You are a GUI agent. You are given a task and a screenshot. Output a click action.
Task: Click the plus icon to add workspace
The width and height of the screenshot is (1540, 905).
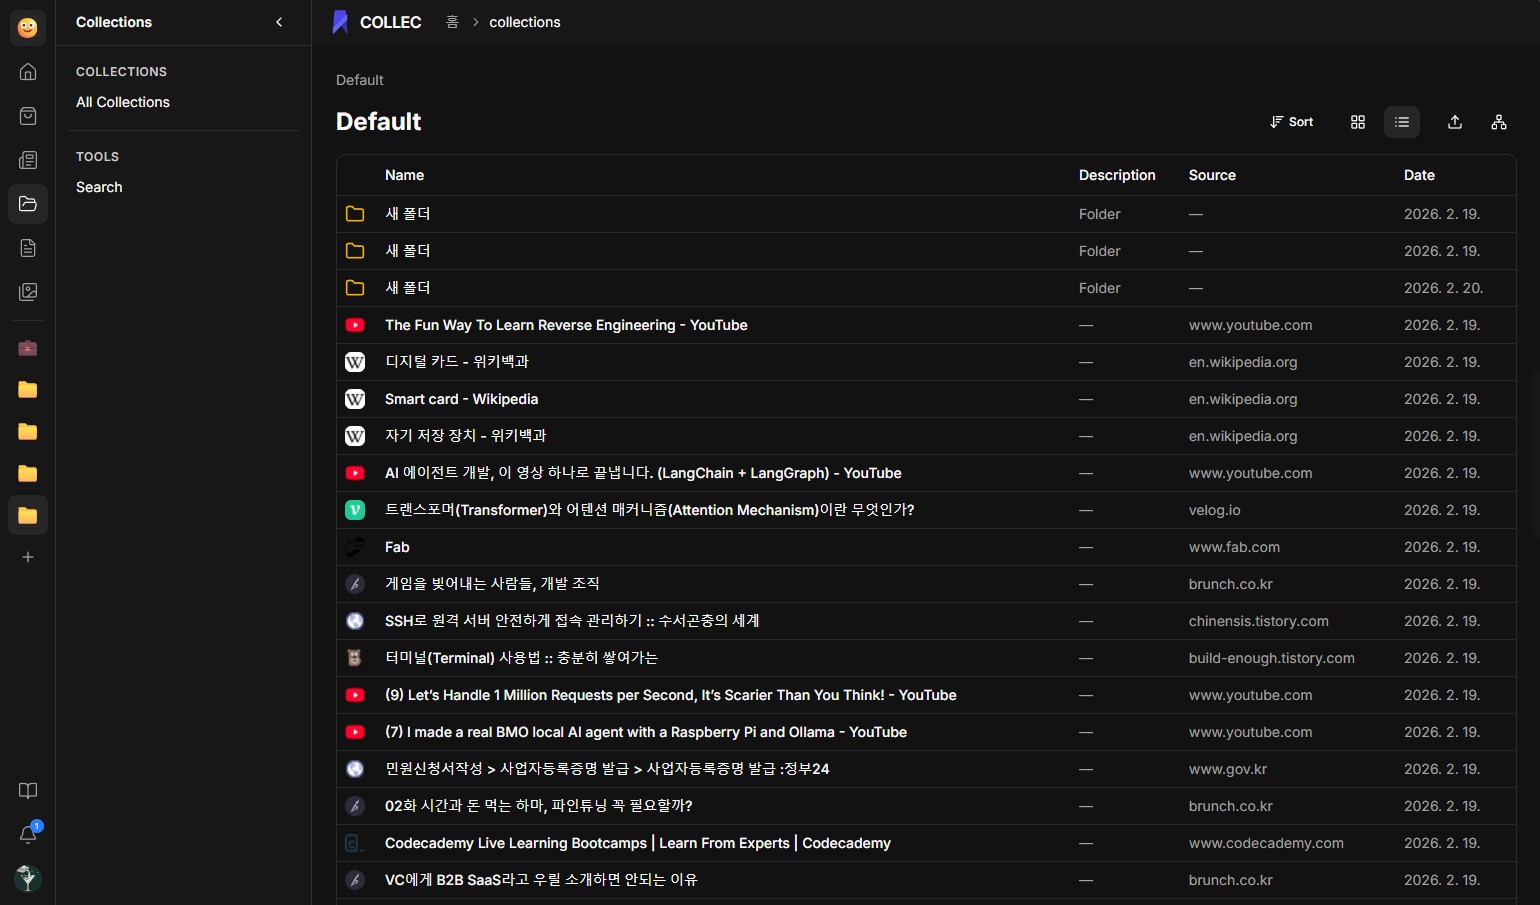[28, 557]
